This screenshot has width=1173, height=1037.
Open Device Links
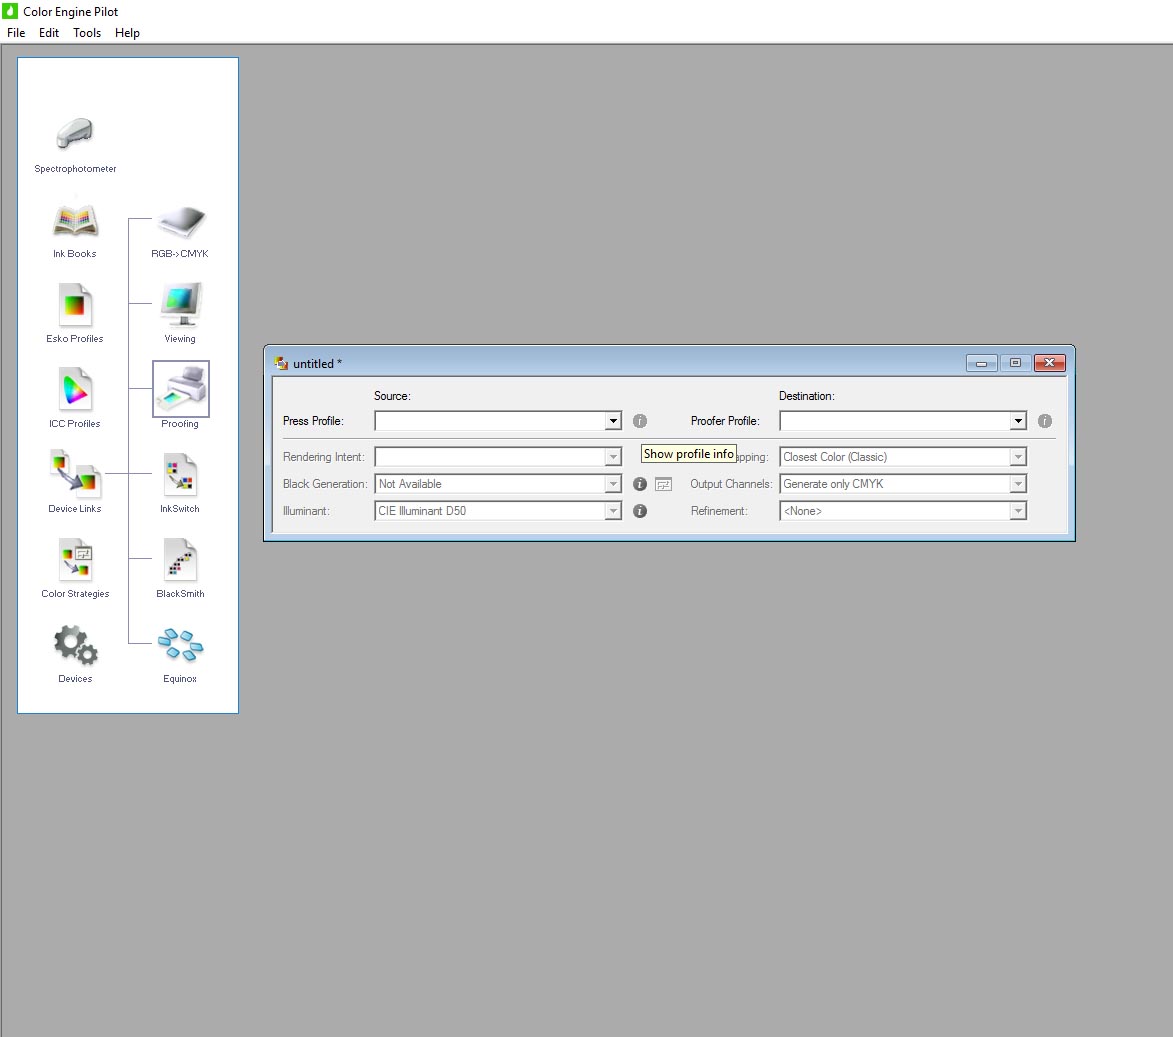[x=75, y=474]
